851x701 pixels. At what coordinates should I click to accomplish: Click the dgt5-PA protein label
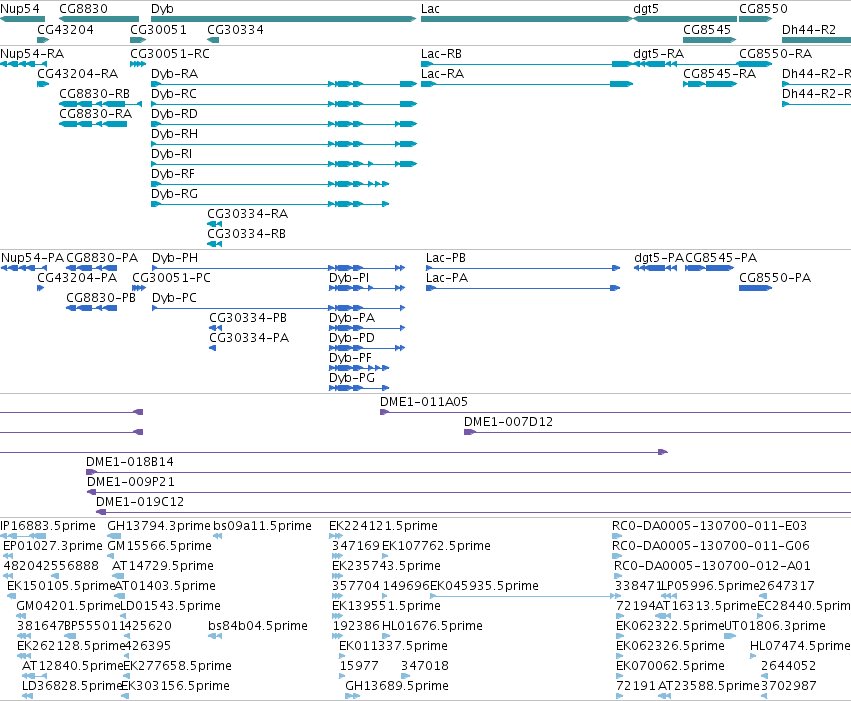pyautogui.click(x=658, y=258)
